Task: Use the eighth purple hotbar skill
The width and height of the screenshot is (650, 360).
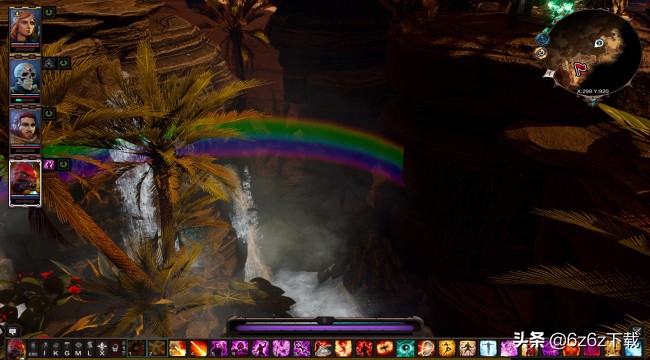Action: [281, 348]
